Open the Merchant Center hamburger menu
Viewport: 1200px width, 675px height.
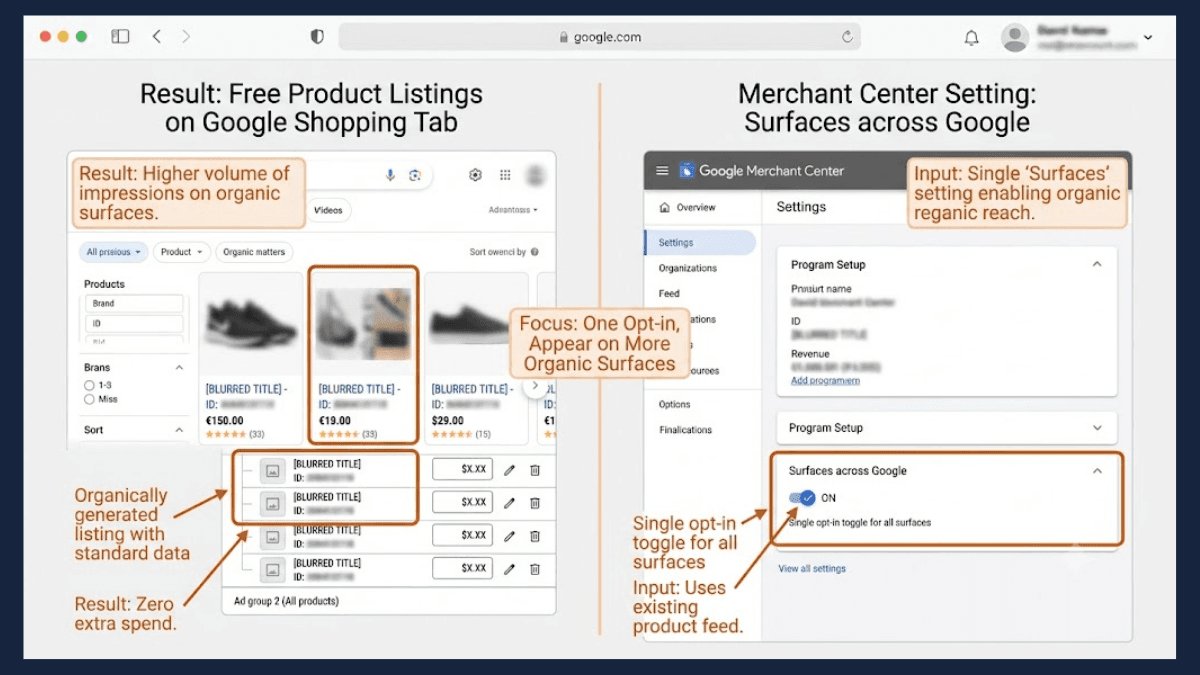click(661, 171)
